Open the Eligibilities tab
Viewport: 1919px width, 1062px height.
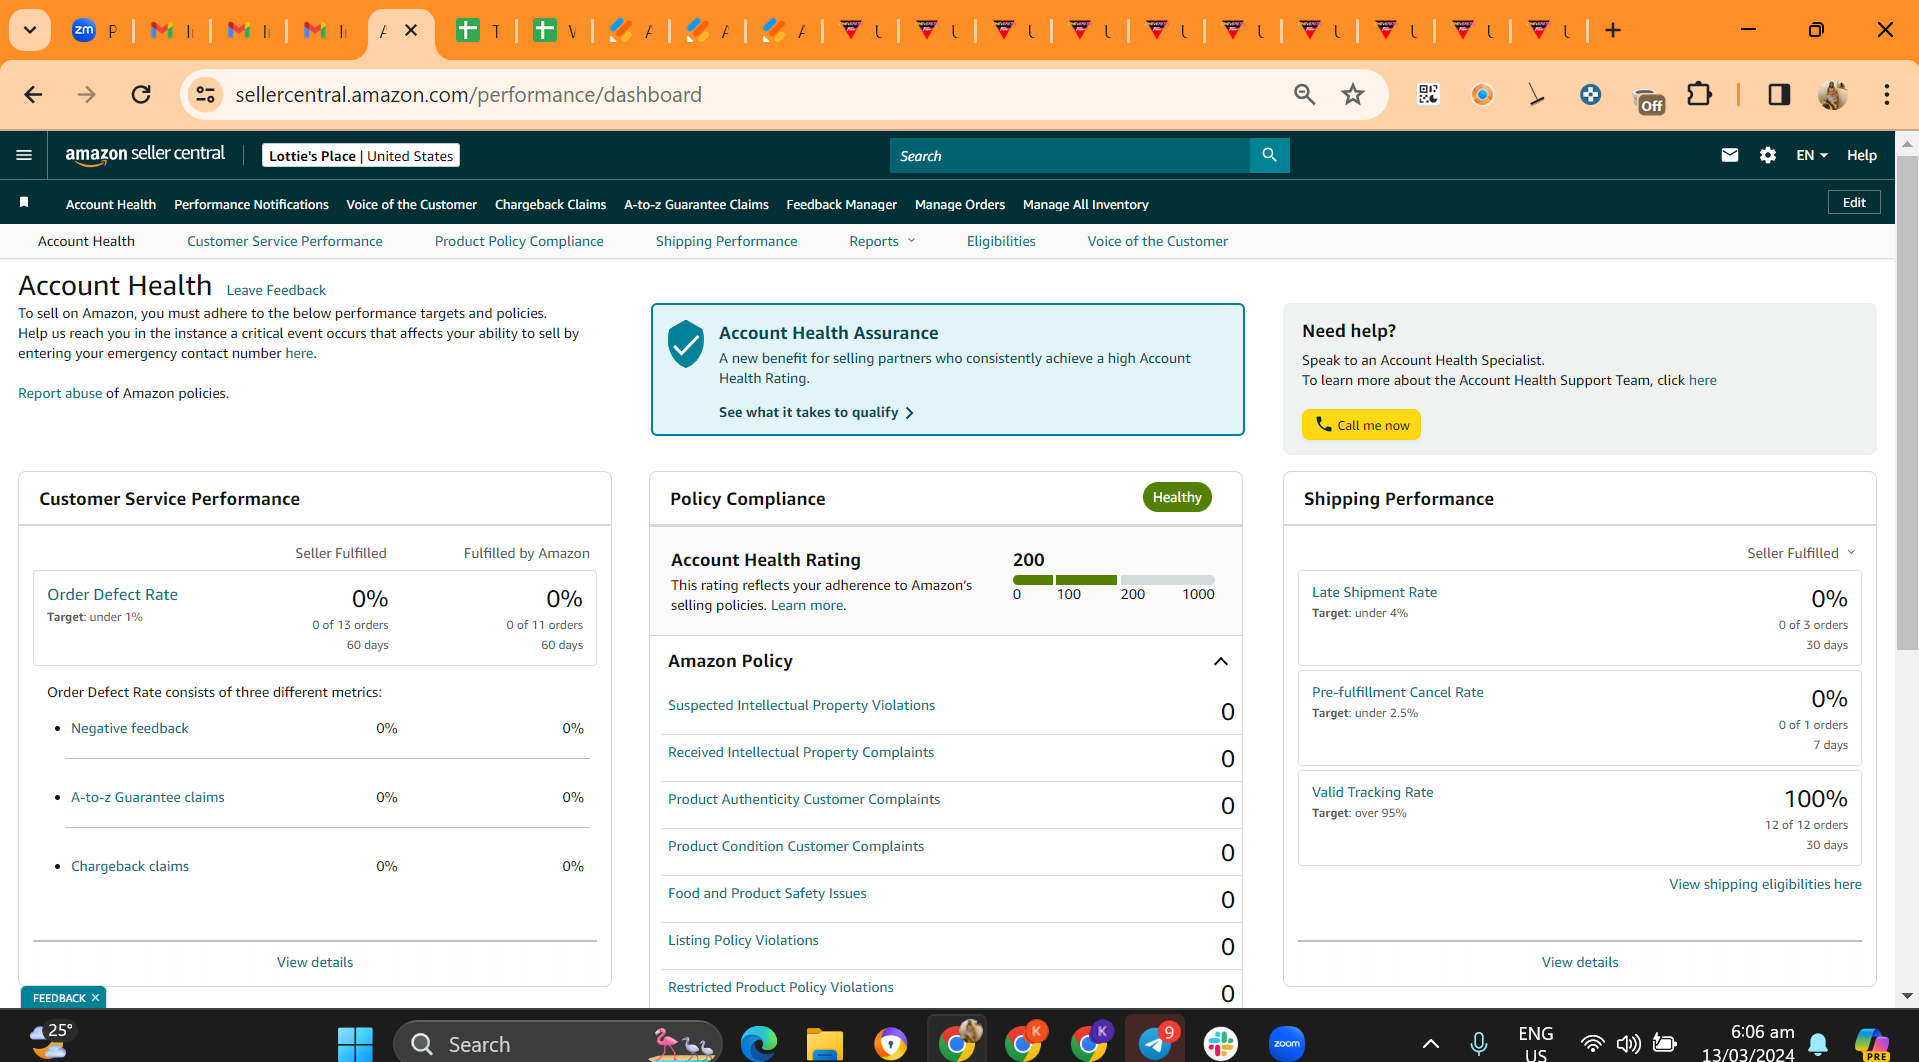click(1001, 241)
